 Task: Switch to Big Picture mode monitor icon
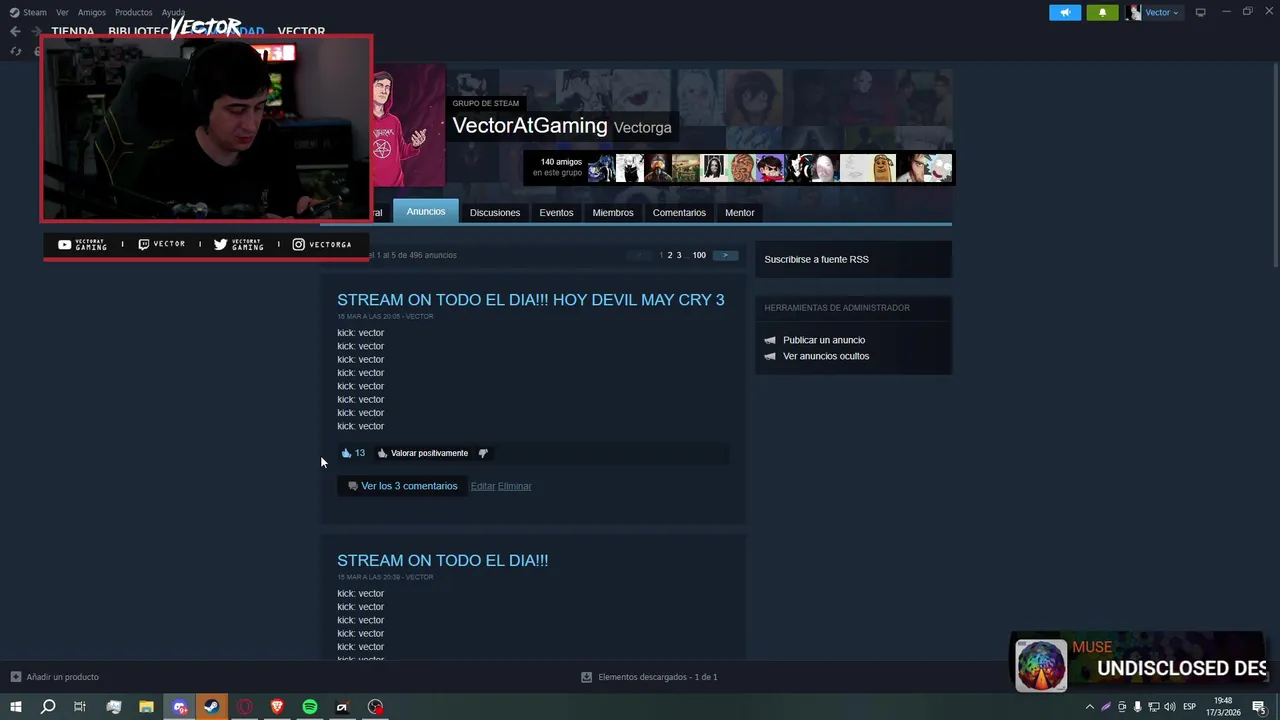(x=1200, y=12)
